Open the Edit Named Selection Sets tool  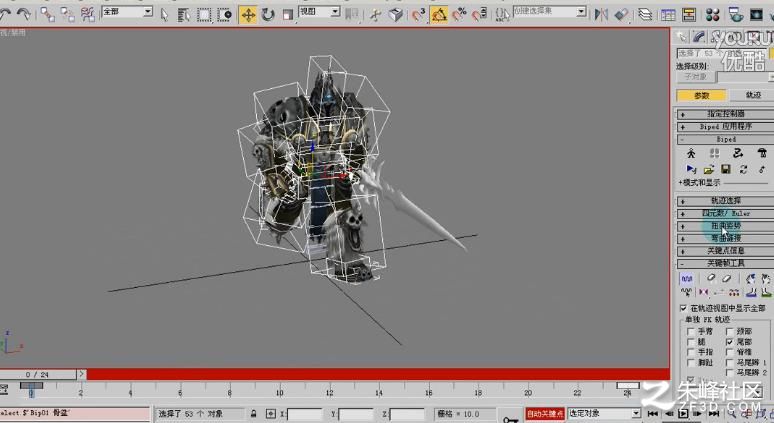[x=503, y=15]
